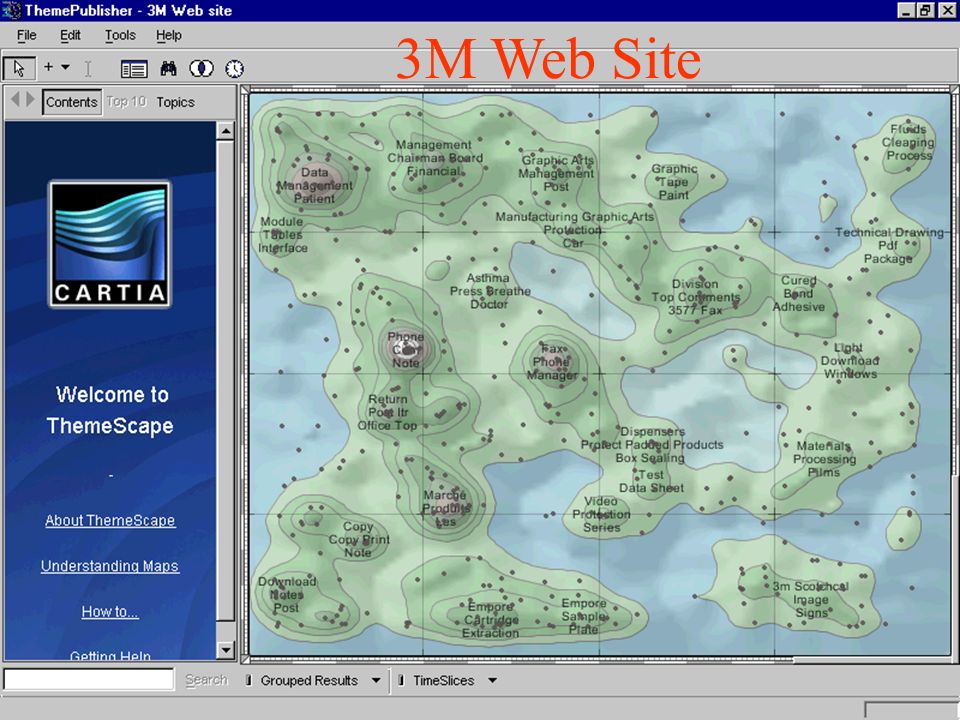
Task: Click the Dispensers Protect Padded Products label
Action: pos(652,444)
